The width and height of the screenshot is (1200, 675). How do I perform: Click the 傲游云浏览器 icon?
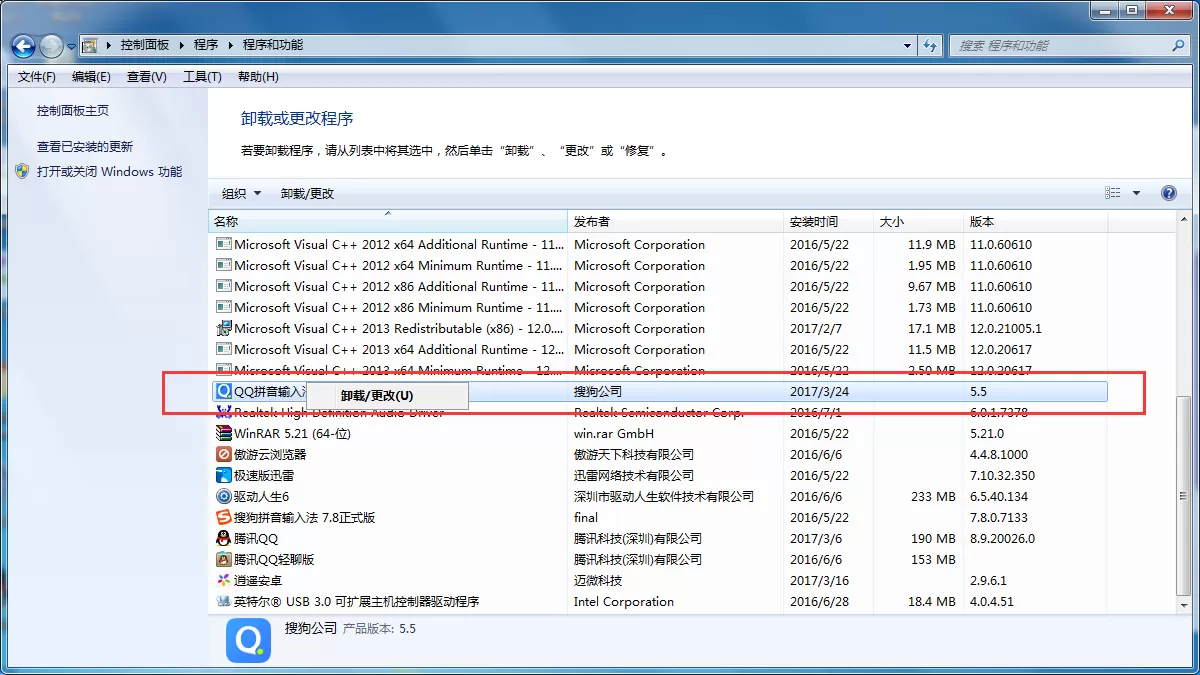224,455
